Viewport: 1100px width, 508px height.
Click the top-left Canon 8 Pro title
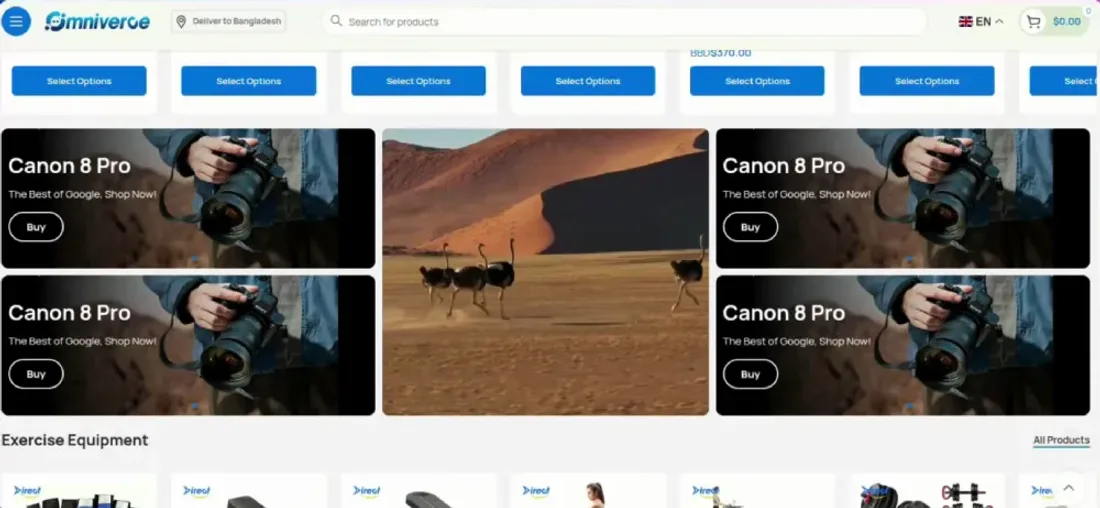[69, 166]
